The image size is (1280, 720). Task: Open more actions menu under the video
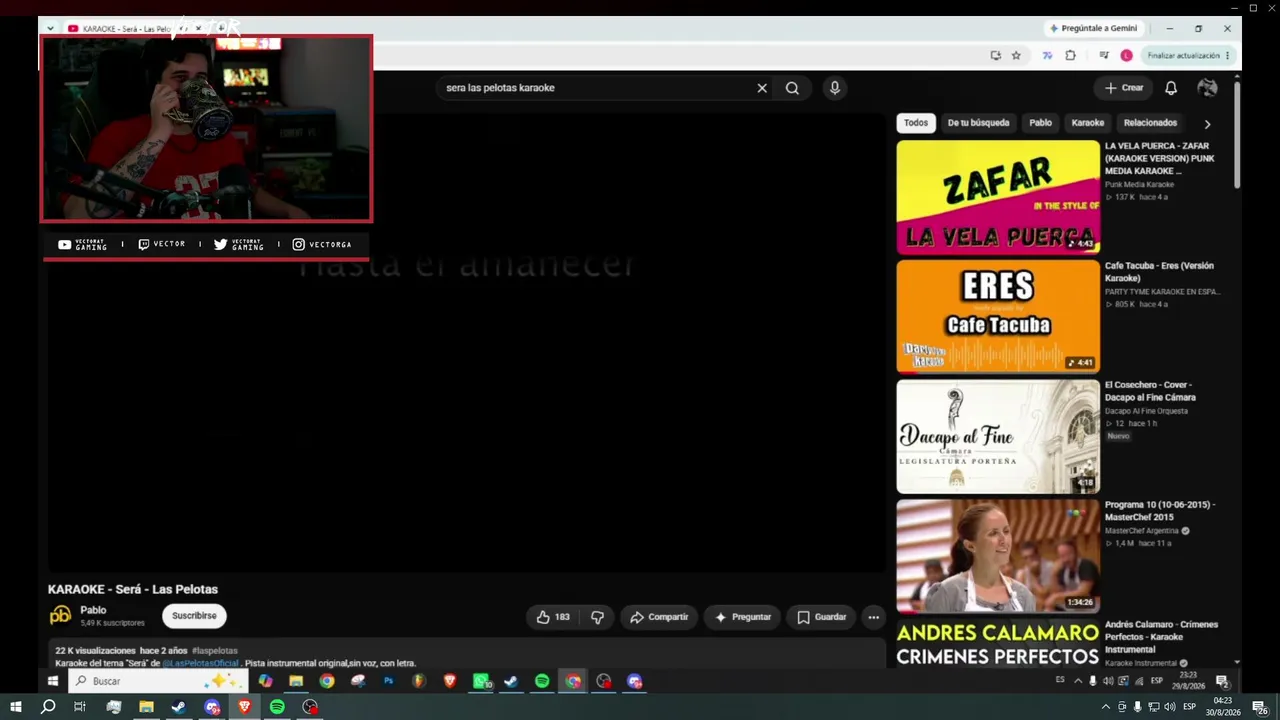(873, 617)
